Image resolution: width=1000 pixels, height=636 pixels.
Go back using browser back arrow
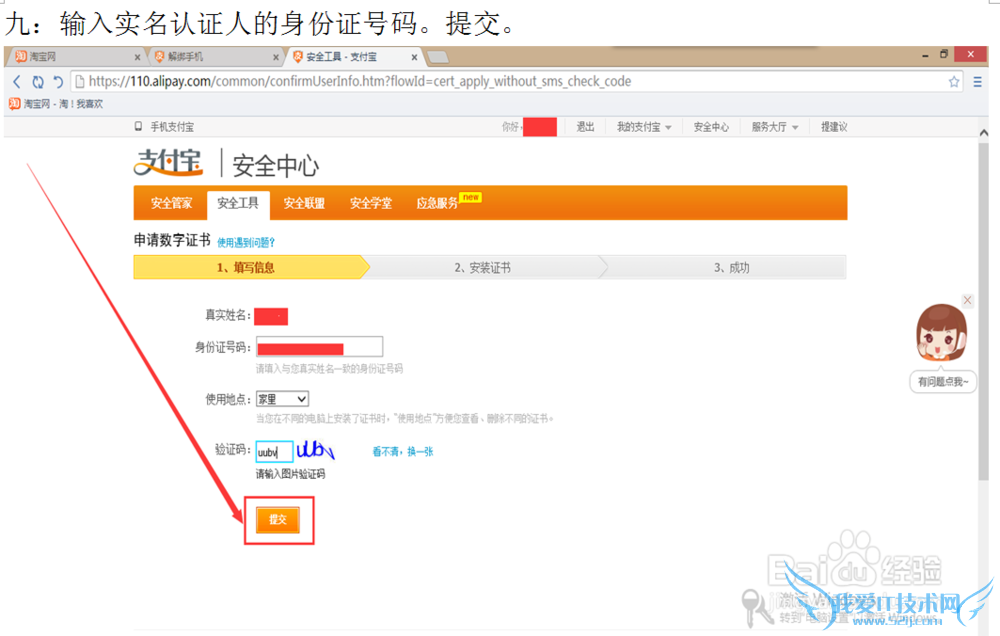coord(17,82)
